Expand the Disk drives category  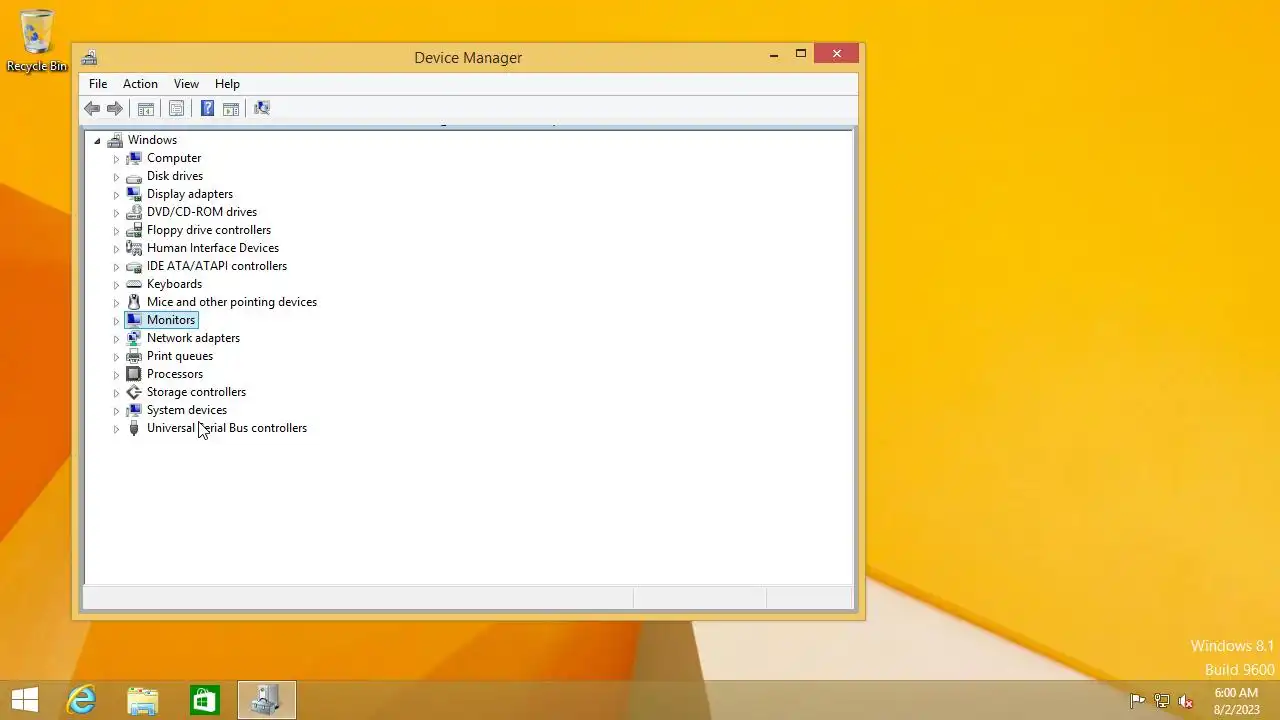tap(116, 177)
